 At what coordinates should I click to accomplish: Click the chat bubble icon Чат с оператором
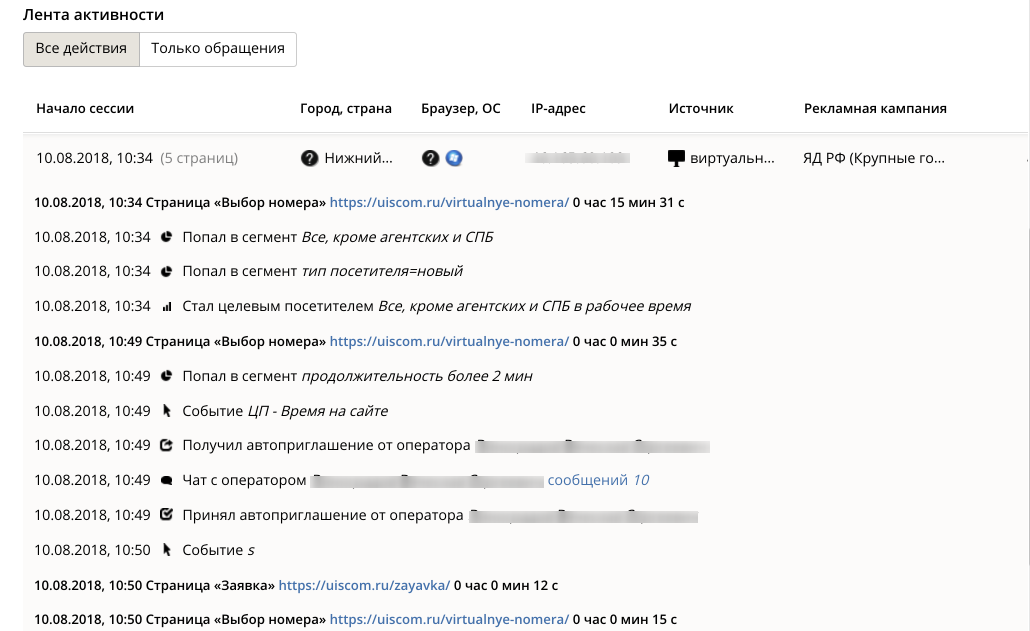(x=167, y=481)
